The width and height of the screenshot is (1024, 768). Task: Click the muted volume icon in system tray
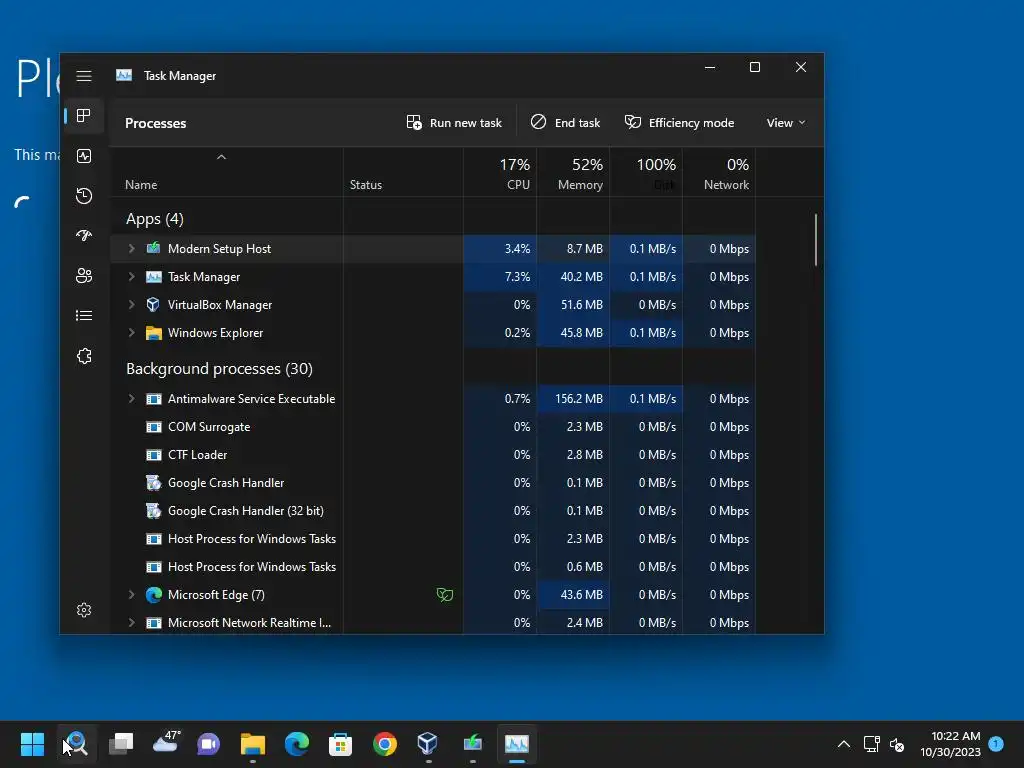(x=897, y=744)
